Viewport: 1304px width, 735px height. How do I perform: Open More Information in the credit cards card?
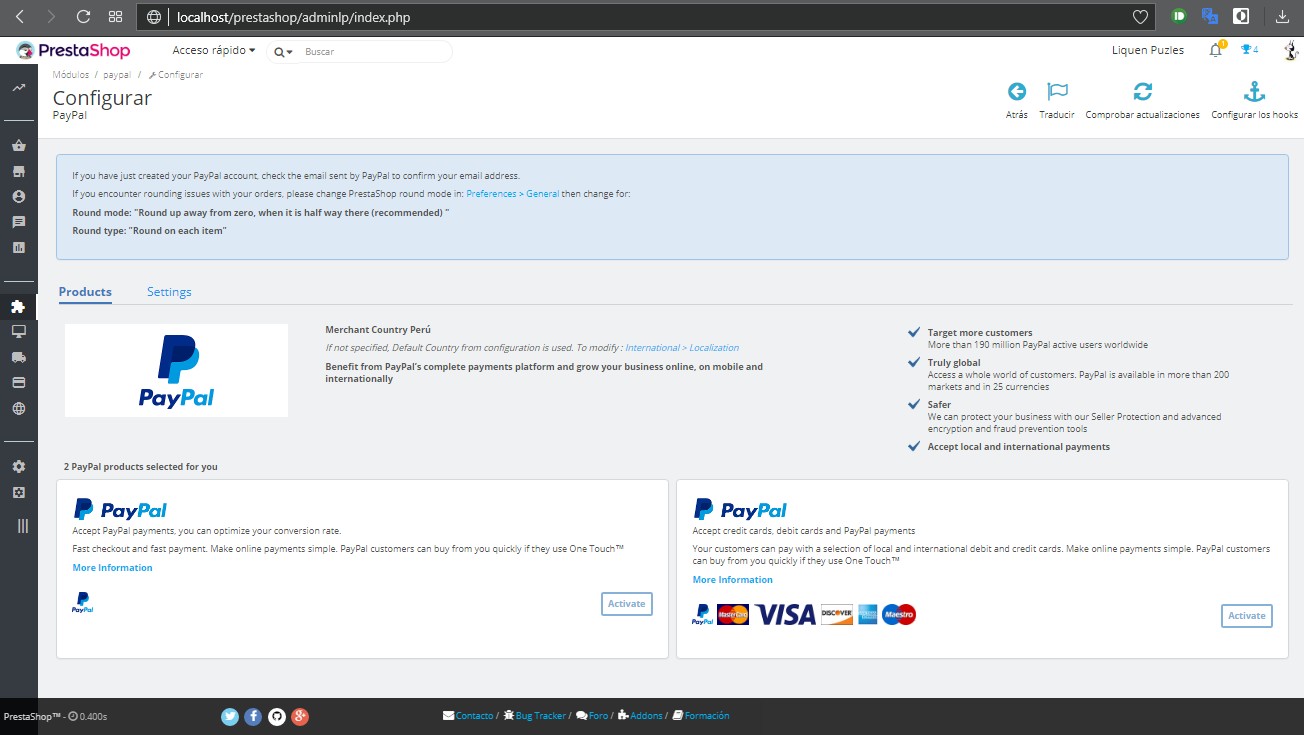click(732, 580)
